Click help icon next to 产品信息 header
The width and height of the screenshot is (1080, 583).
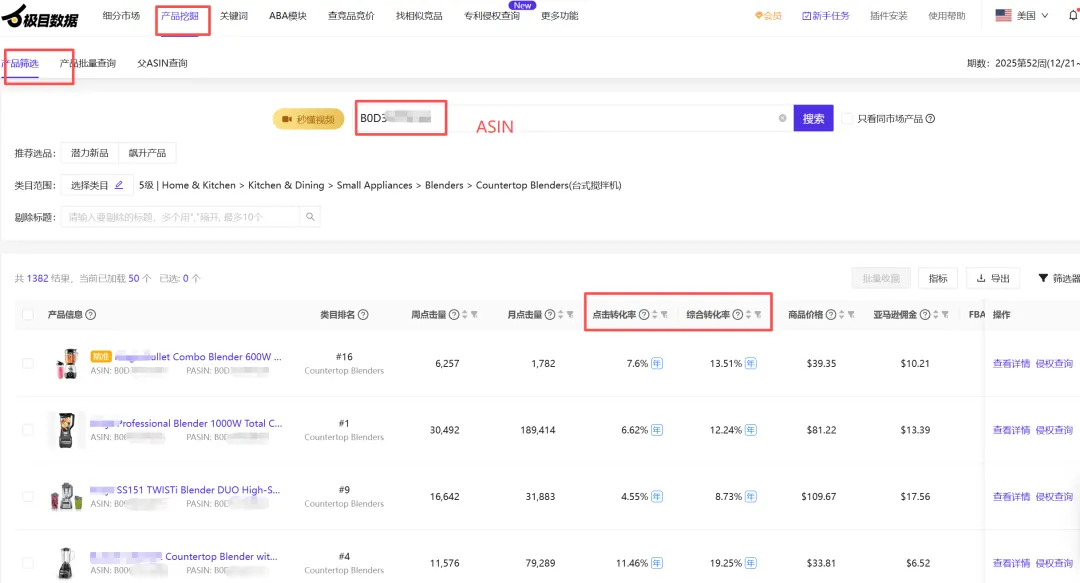(91, 315)
